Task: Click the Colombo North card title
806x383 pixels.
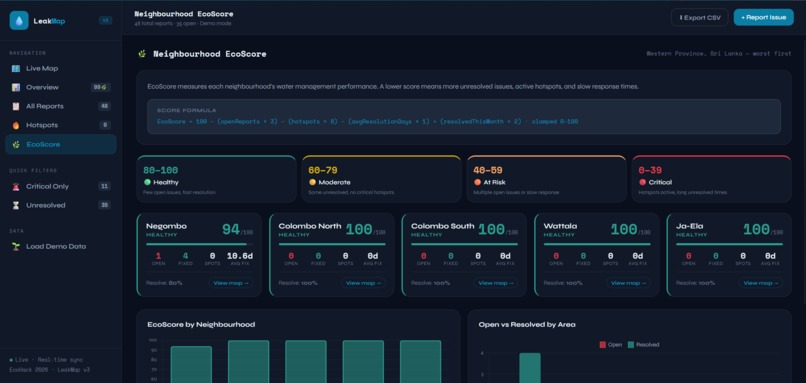Action: point(309,226)
